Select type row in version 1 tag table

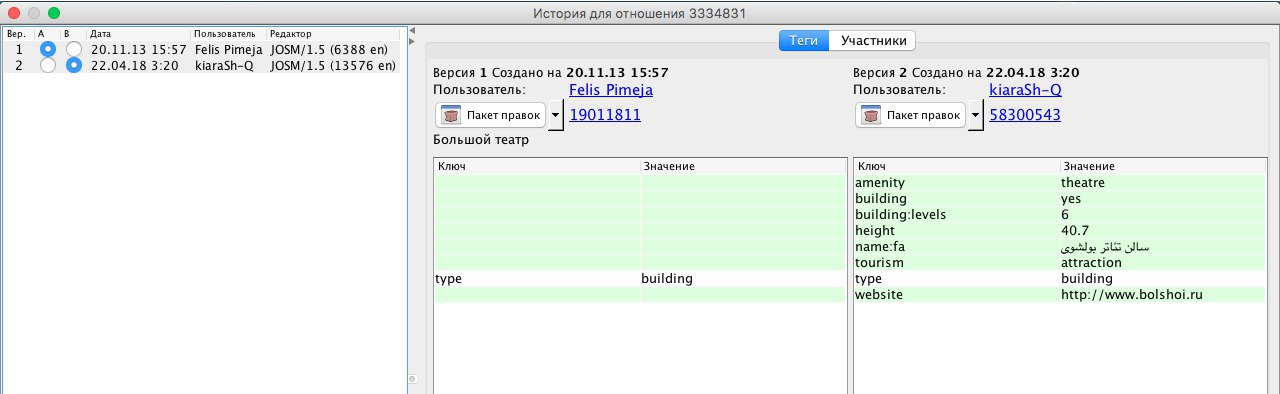(x=639, y=279)
